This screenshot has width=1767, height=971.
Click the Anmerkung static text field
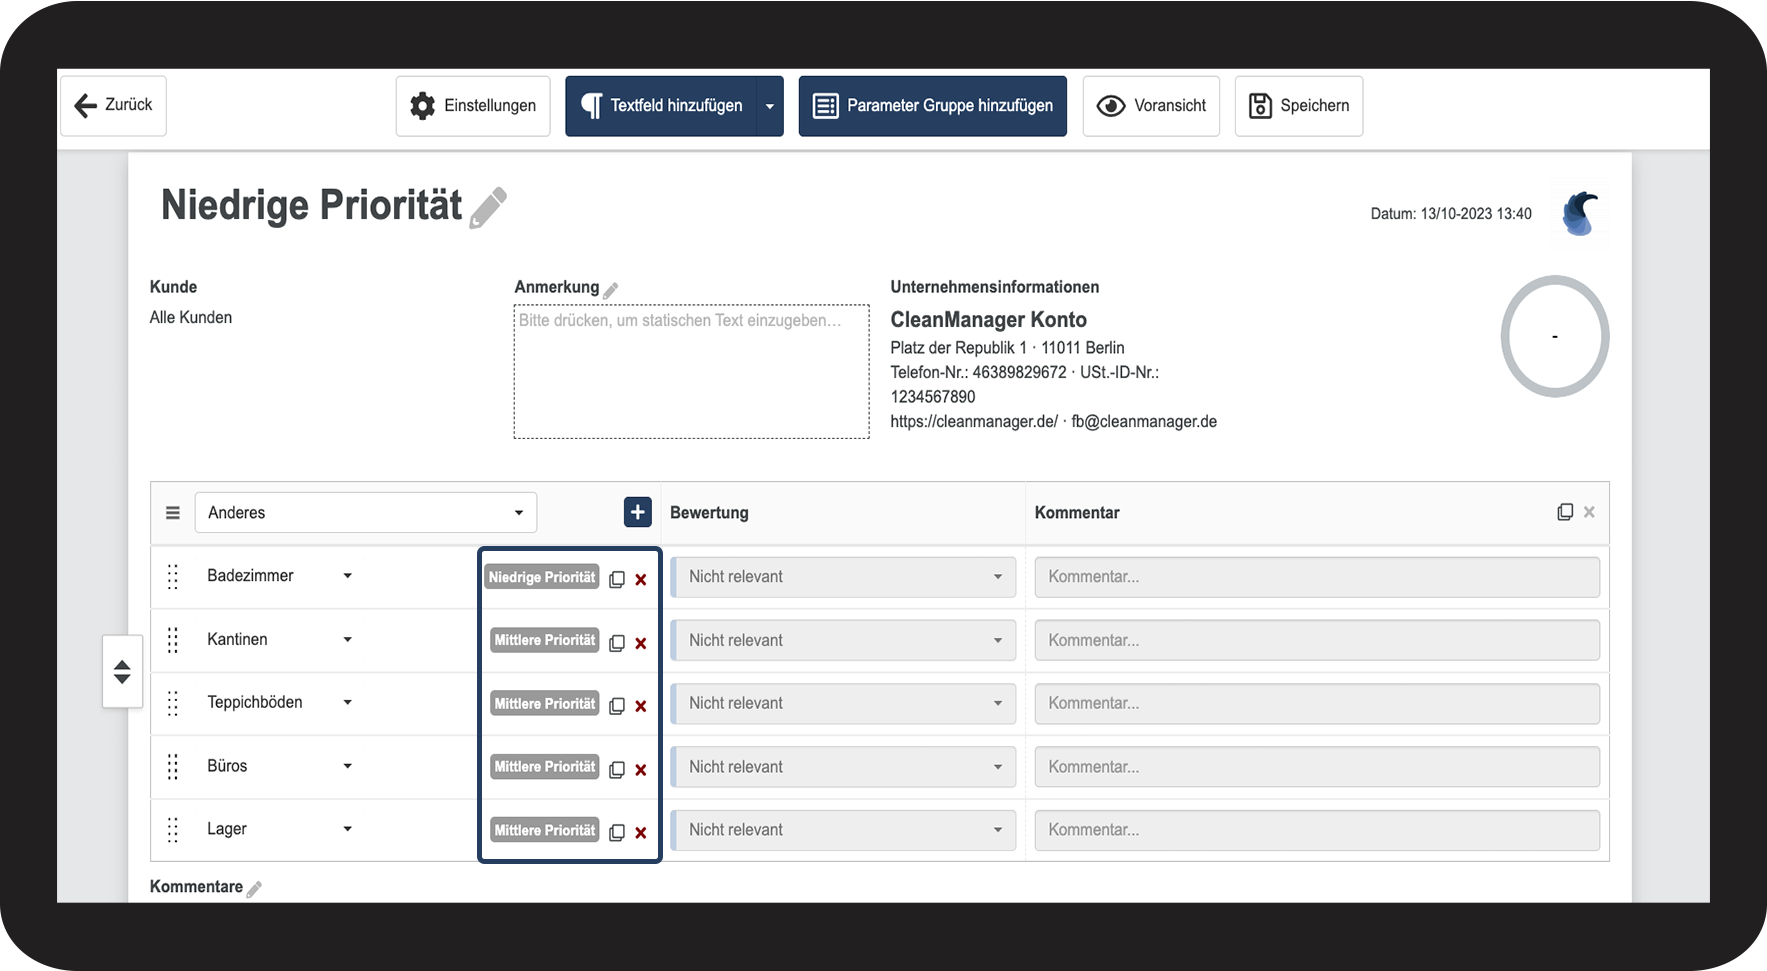(x=692, y=371)
